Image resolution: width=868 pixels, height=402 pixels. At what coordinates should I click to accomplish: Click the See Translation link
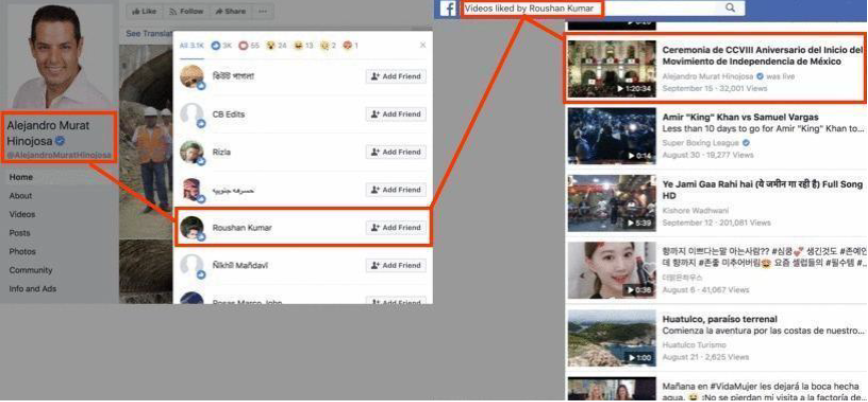tap(149, 34)
